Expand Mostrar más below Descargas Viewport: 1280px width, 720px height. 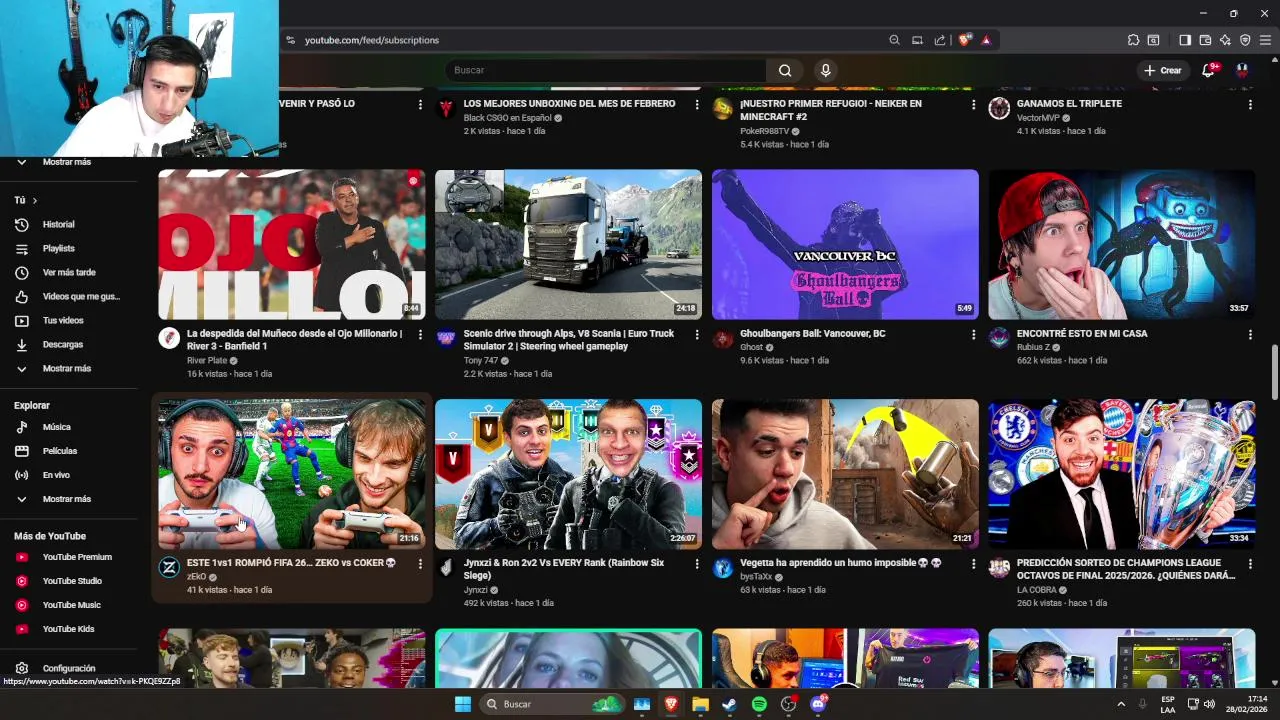coord(69,368)
